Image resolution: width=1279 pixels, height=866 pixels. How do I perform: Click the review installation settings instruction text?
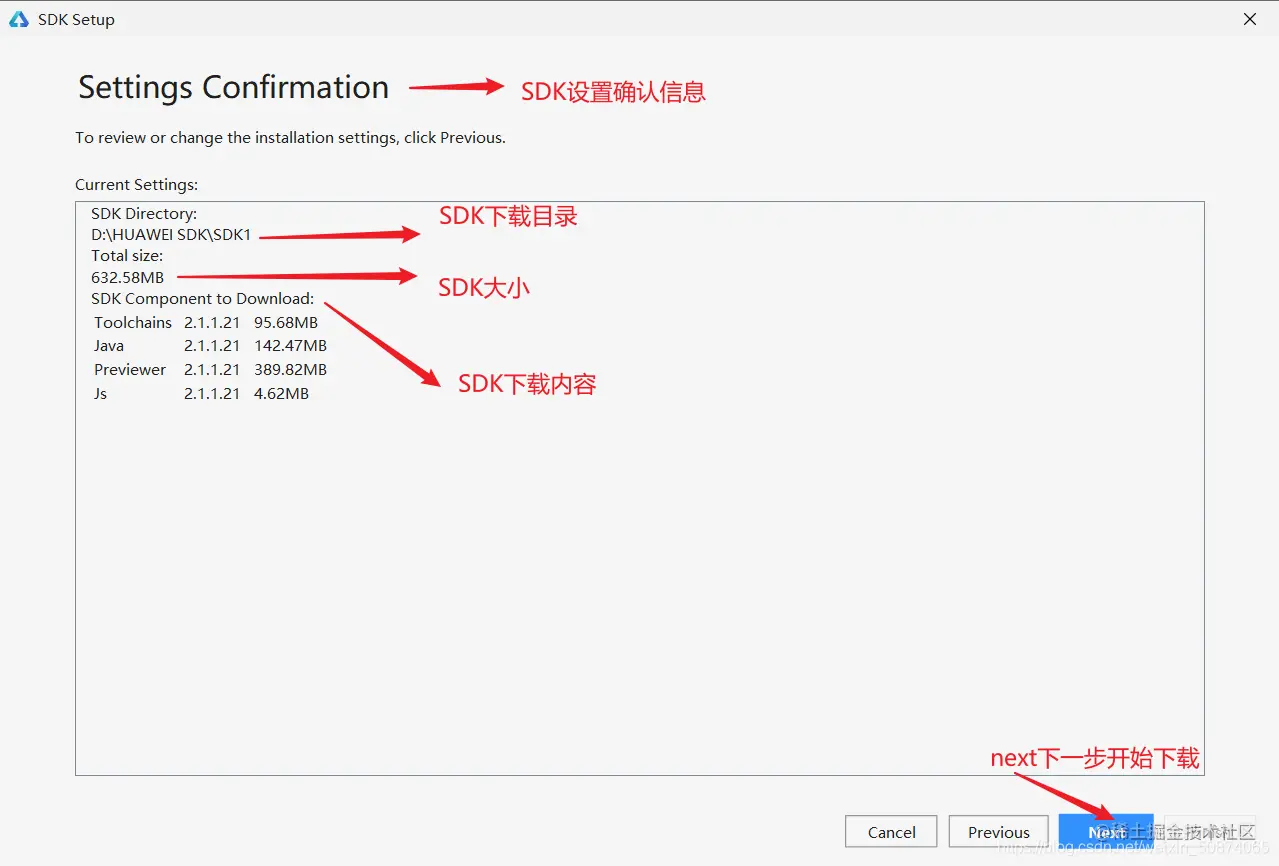(x=290, y=138)
